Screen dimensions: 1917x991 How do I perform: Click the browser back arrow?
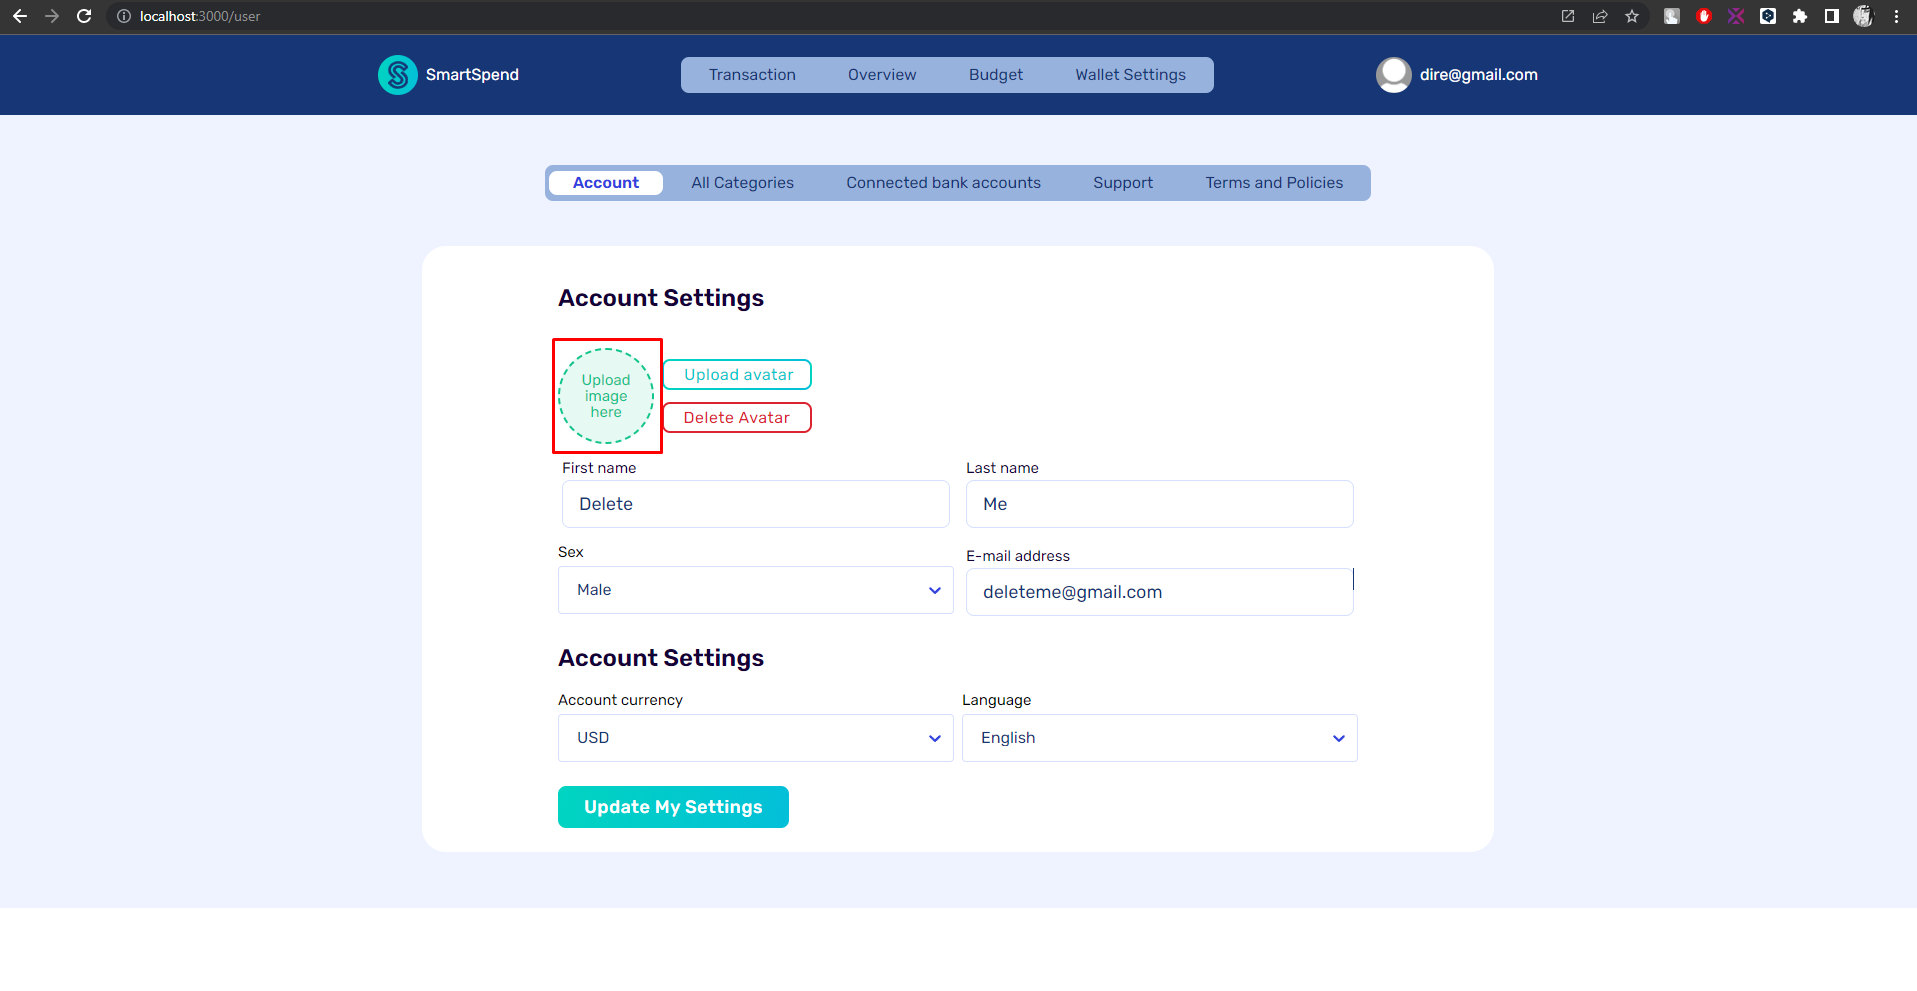pos(20,16)
